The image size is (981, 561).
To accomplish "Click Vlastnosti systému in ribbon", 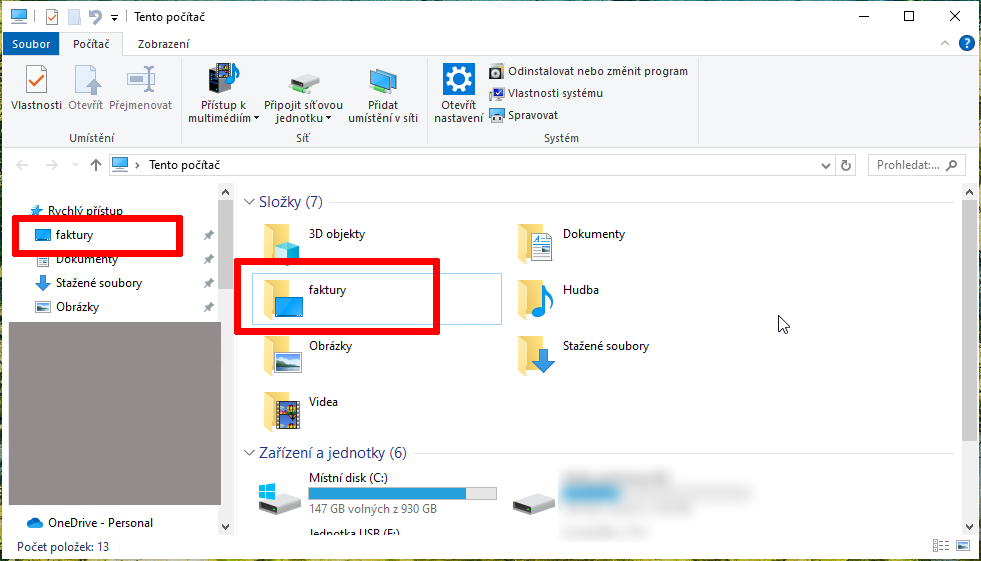I will [x=554, y=93].
